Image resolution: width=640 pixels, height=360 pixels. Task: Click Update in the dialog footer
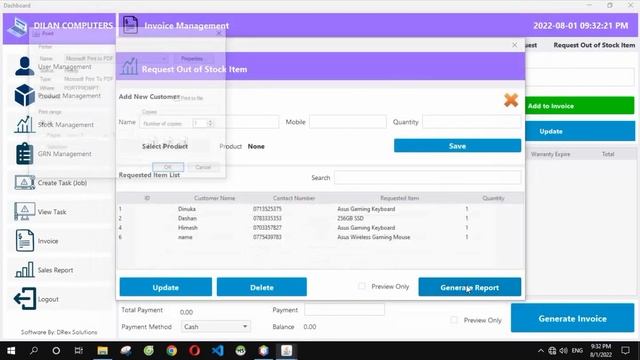click(x=166, y=287)
